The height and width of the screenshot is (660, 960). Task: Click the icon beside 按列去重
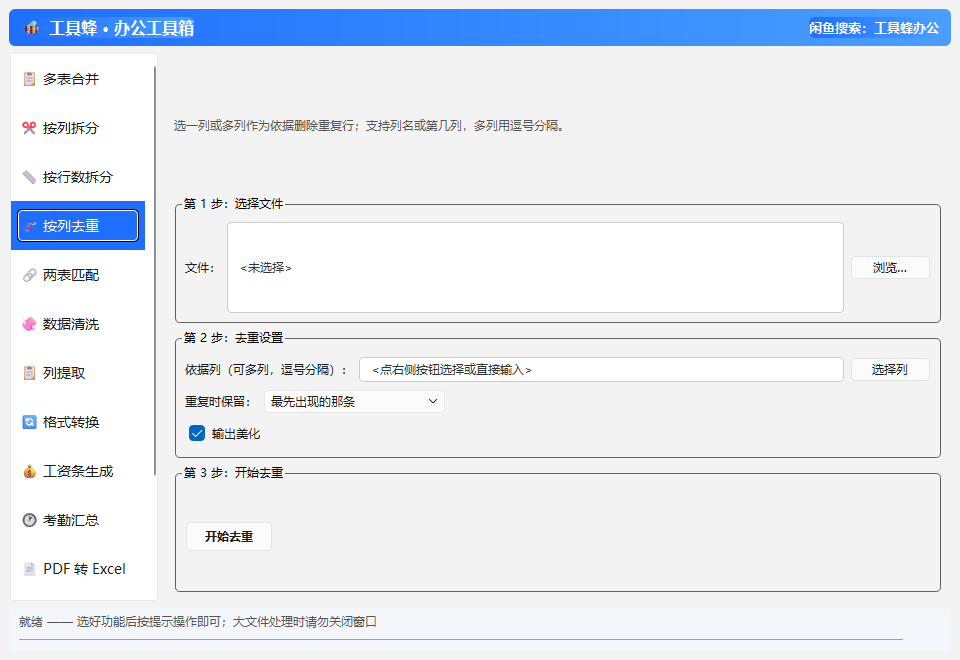(29, 226)
